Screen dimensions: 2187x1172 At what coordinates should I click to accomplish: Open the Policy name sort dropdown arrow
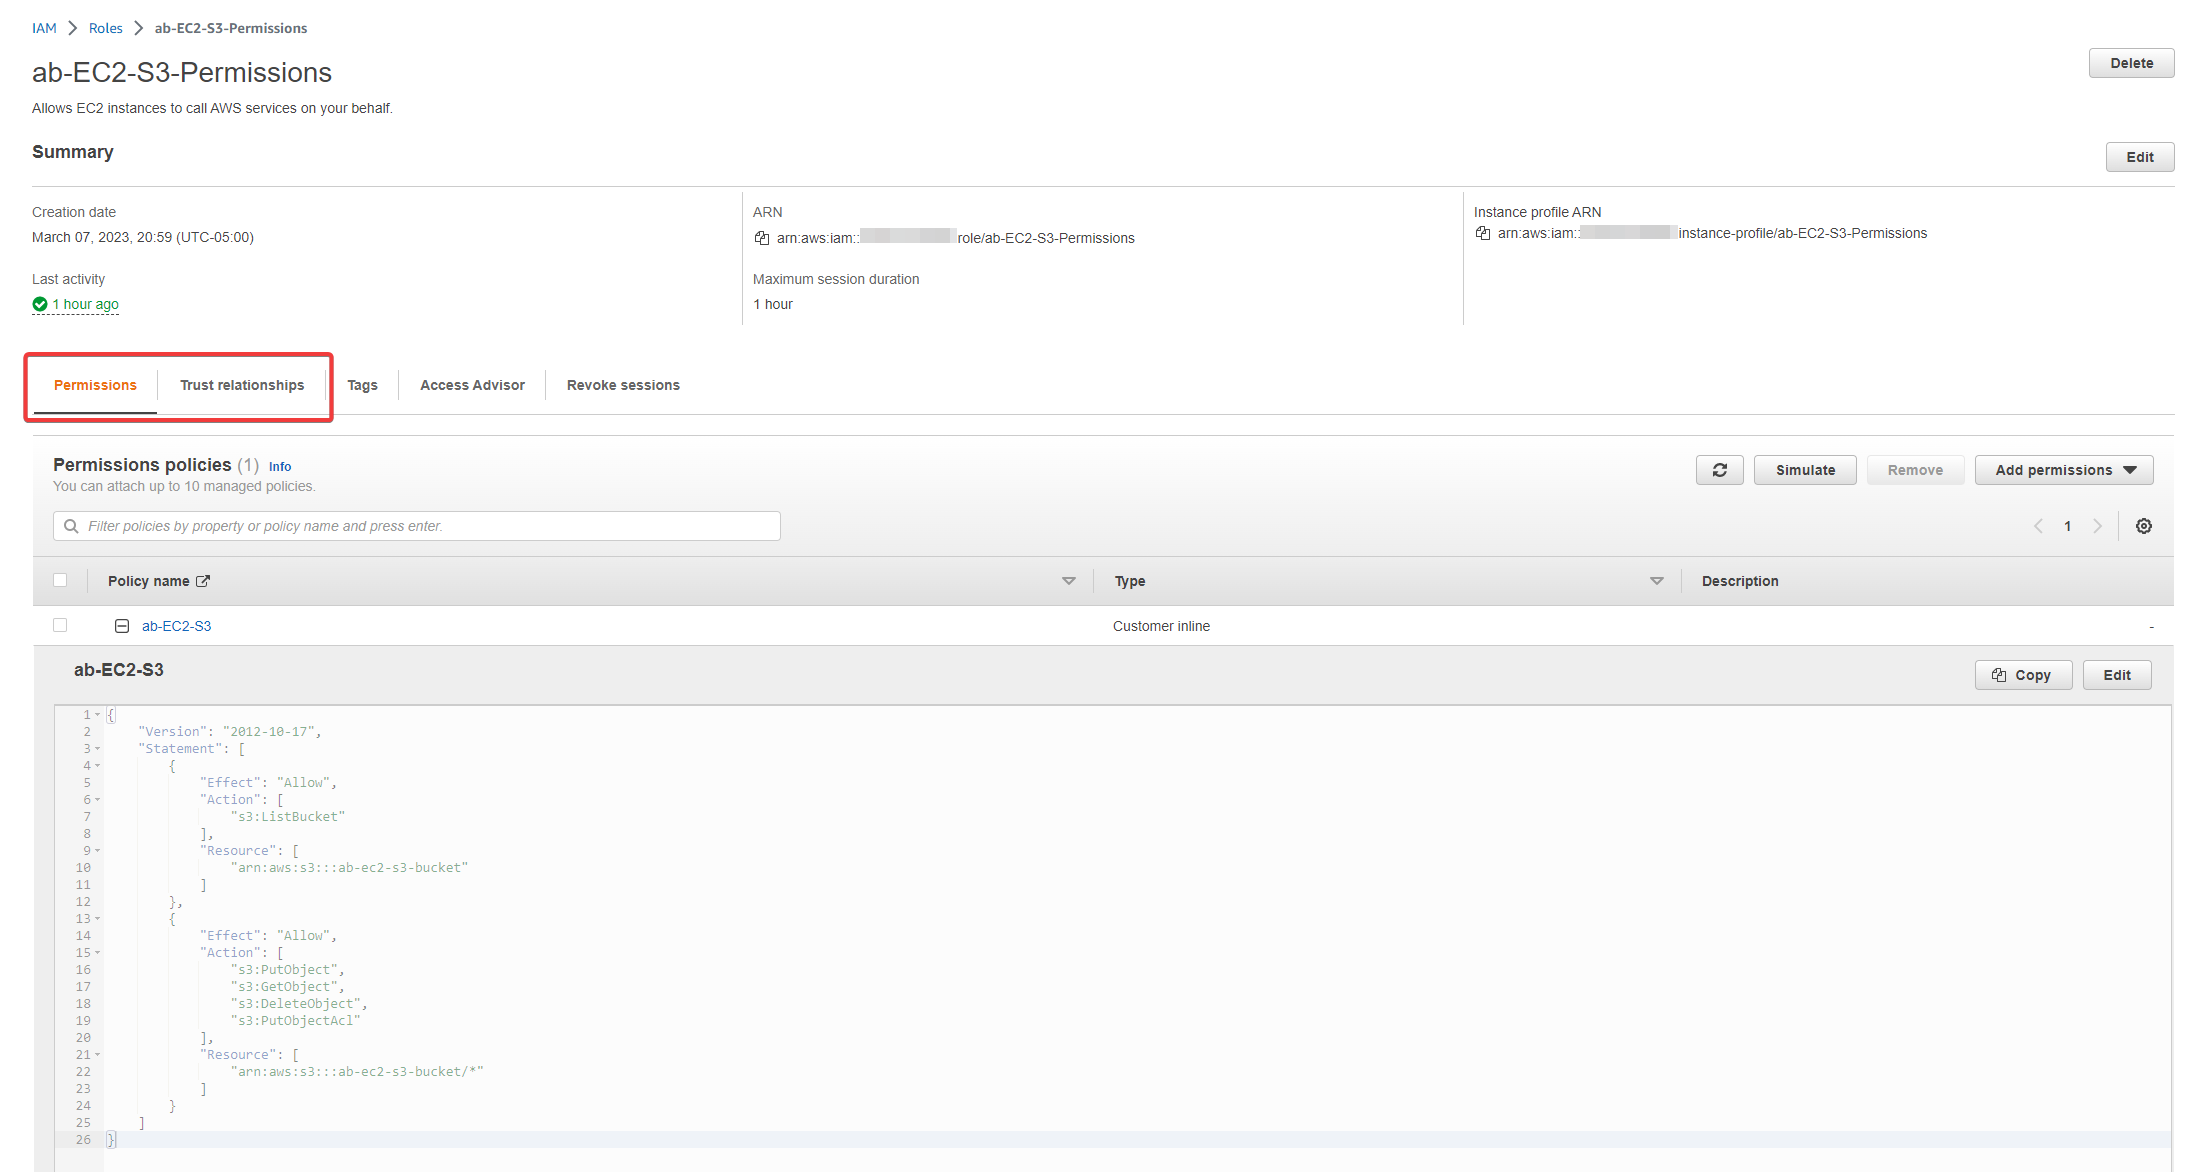[1069, 580]
